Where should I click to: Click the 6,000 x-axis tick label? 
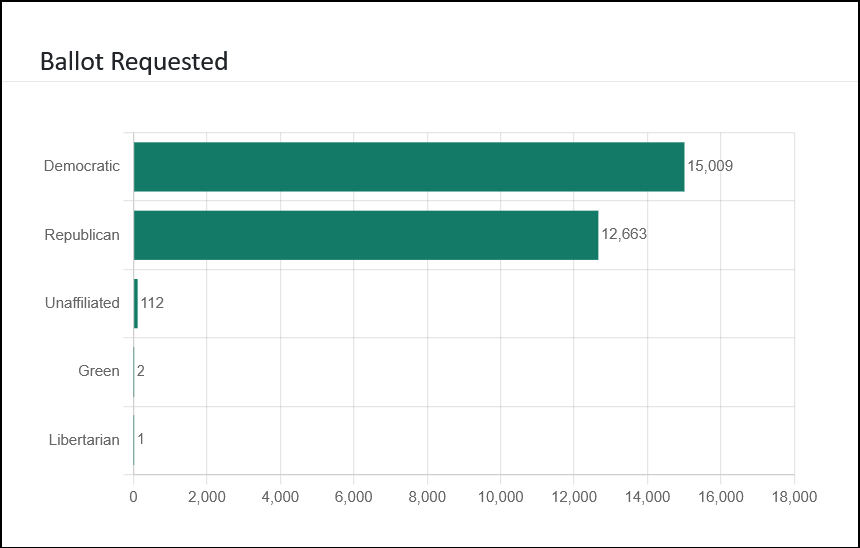click(x=353, y=496)
